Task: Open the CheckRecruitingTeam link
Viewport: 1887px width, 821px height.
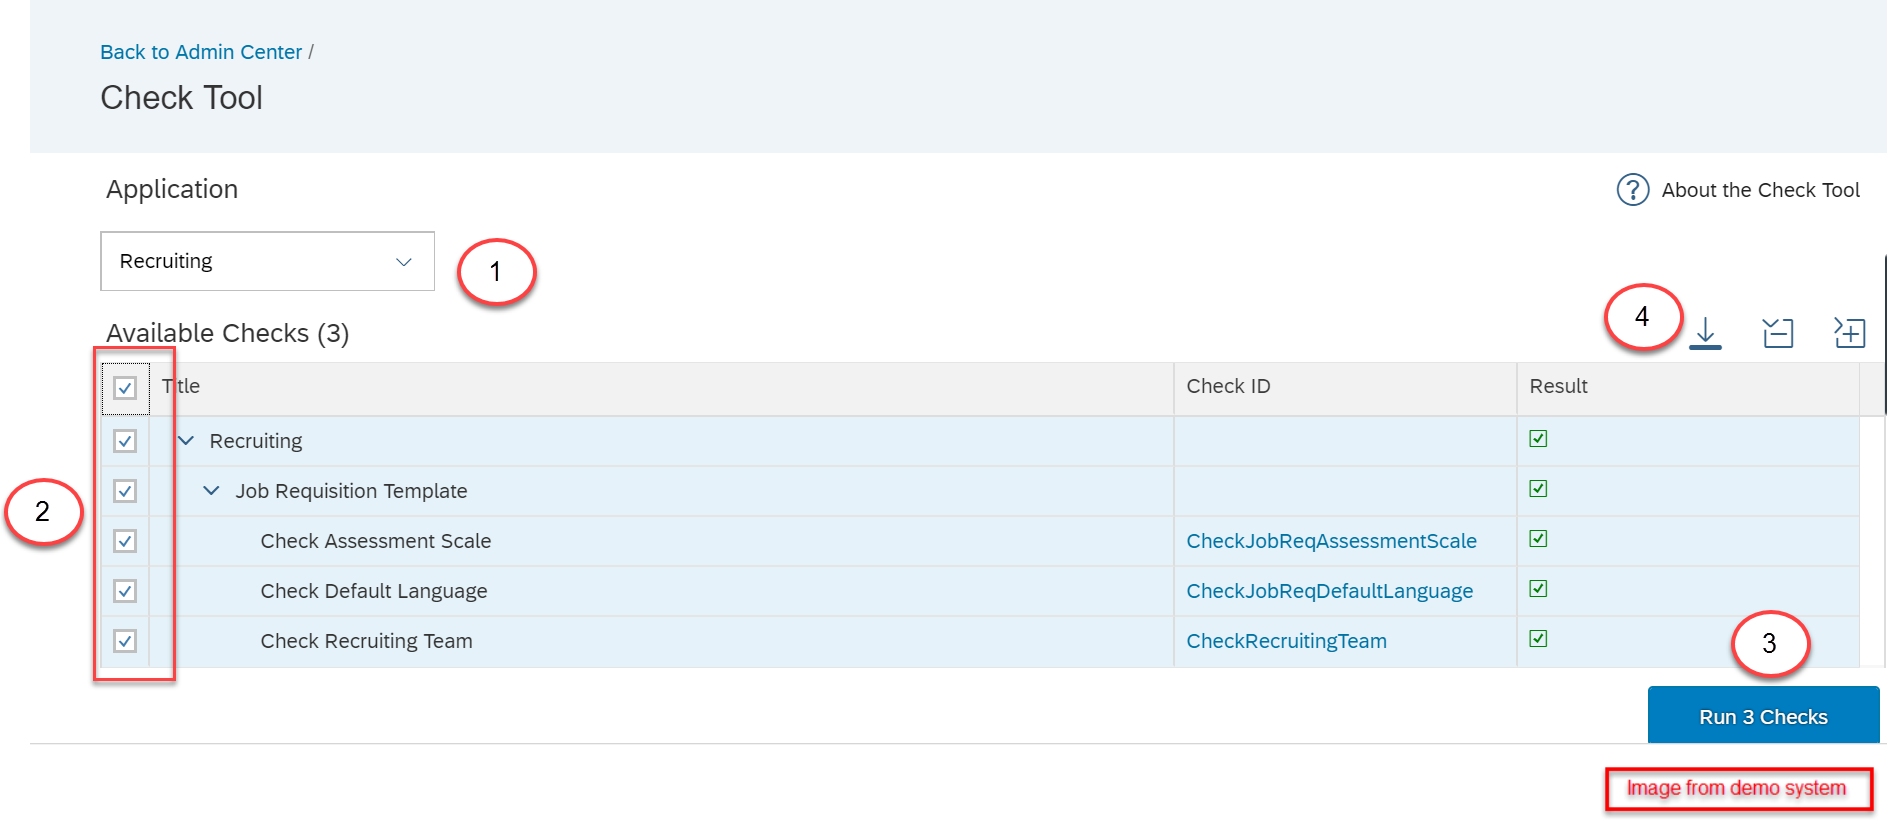Action: click(1286, 641)
